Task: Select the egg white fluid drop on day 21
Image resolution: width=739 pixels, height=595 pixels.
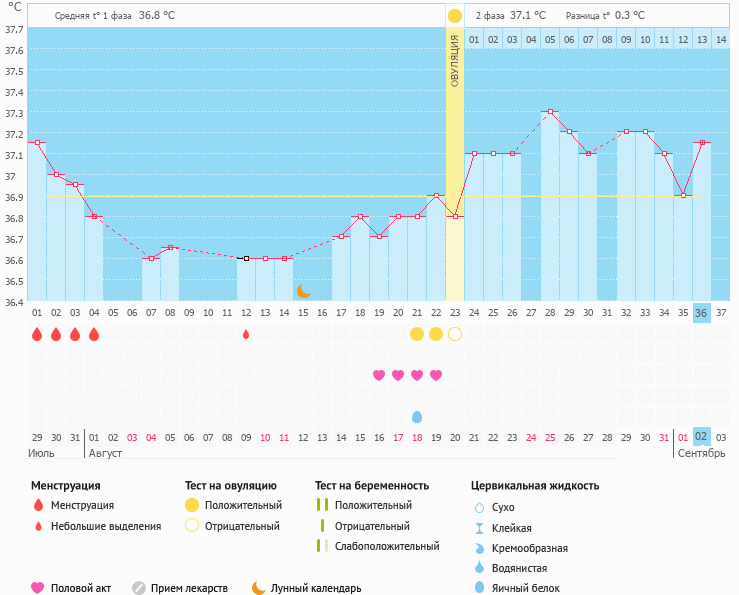Action: (x=417, y=416)
